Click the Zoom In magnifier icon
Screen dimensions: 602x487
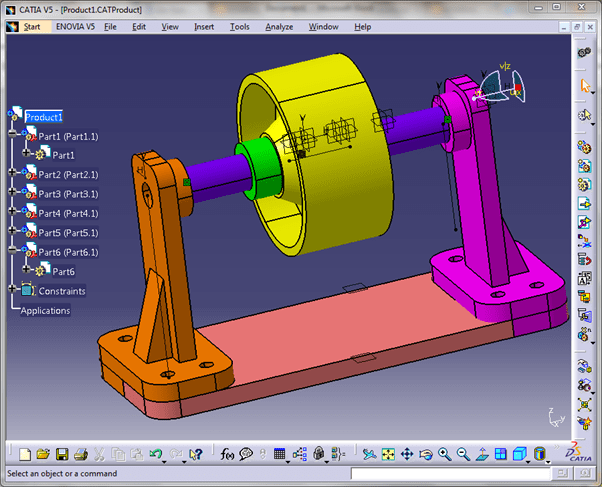[444, 455]
